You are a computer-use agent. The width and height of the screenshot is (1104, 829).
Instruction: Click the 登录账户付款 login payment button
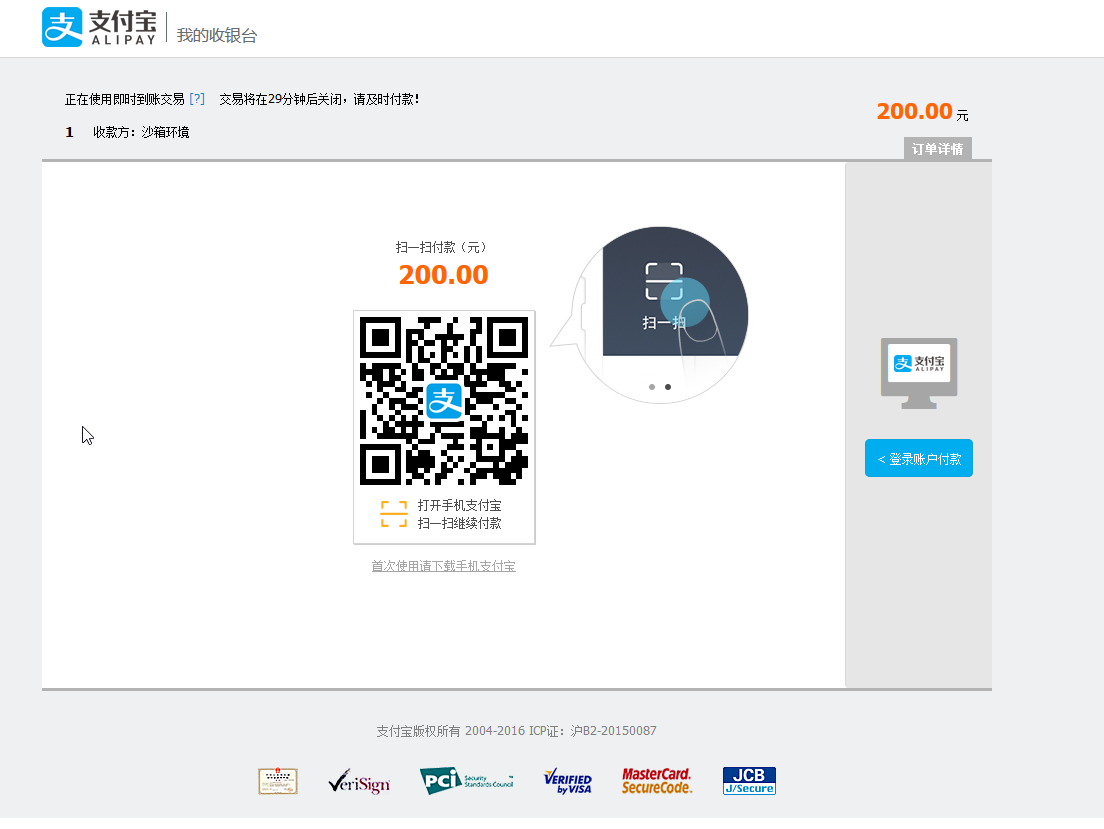tap(919, 459)
